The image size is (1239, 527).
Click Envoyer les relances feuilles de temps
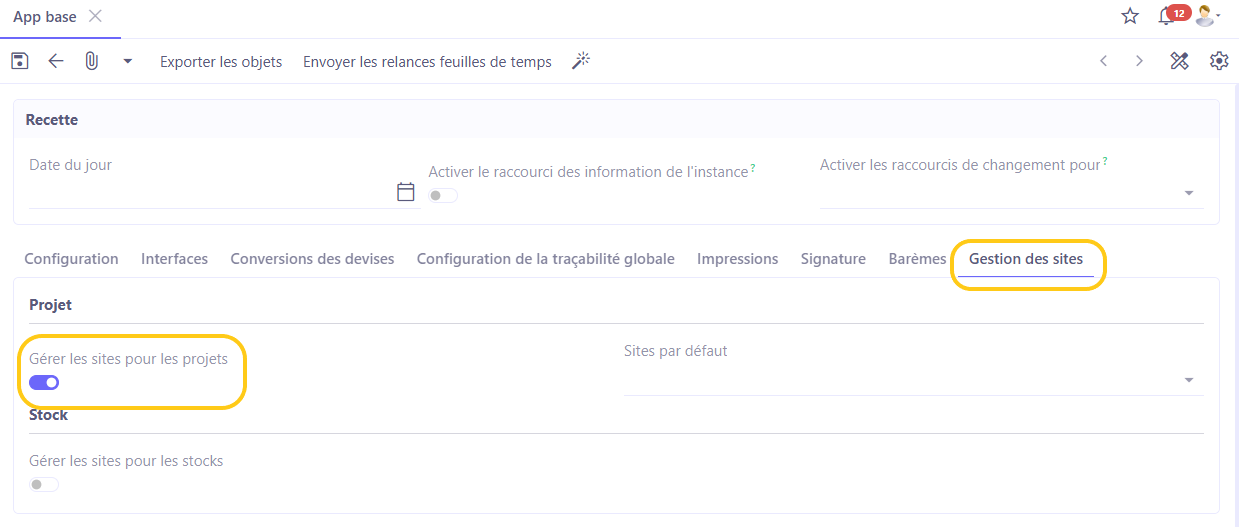coord(427,62)
